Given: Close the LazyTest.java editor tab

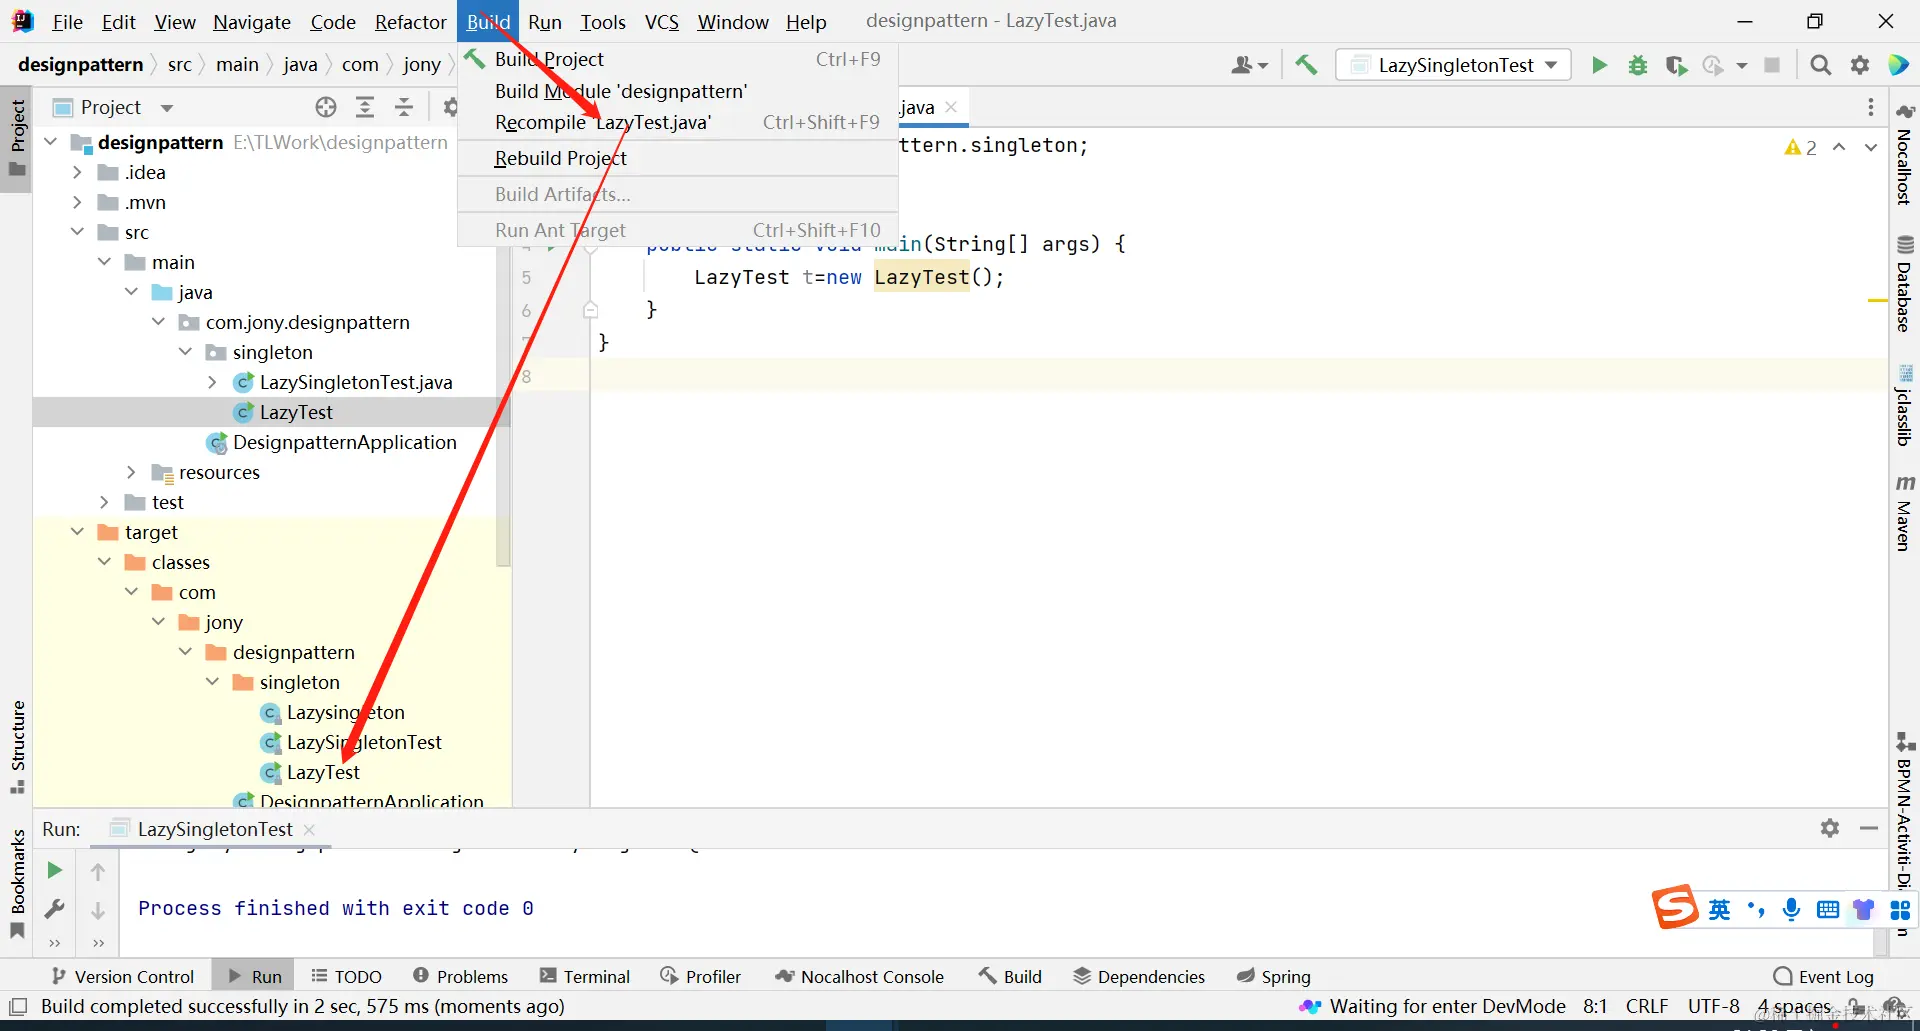Looking at the screenshot, I should click(x=951, y=107).
